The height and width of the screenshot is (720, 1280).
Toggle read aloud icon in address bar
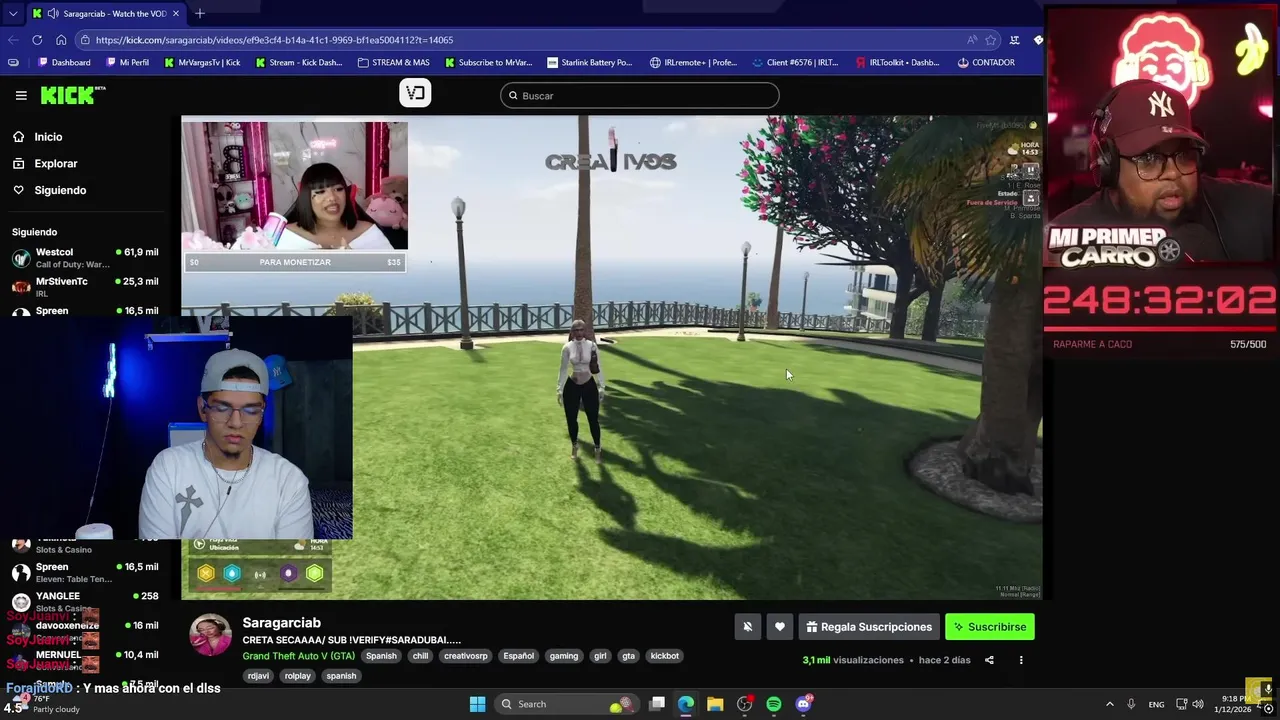[972, 40]
